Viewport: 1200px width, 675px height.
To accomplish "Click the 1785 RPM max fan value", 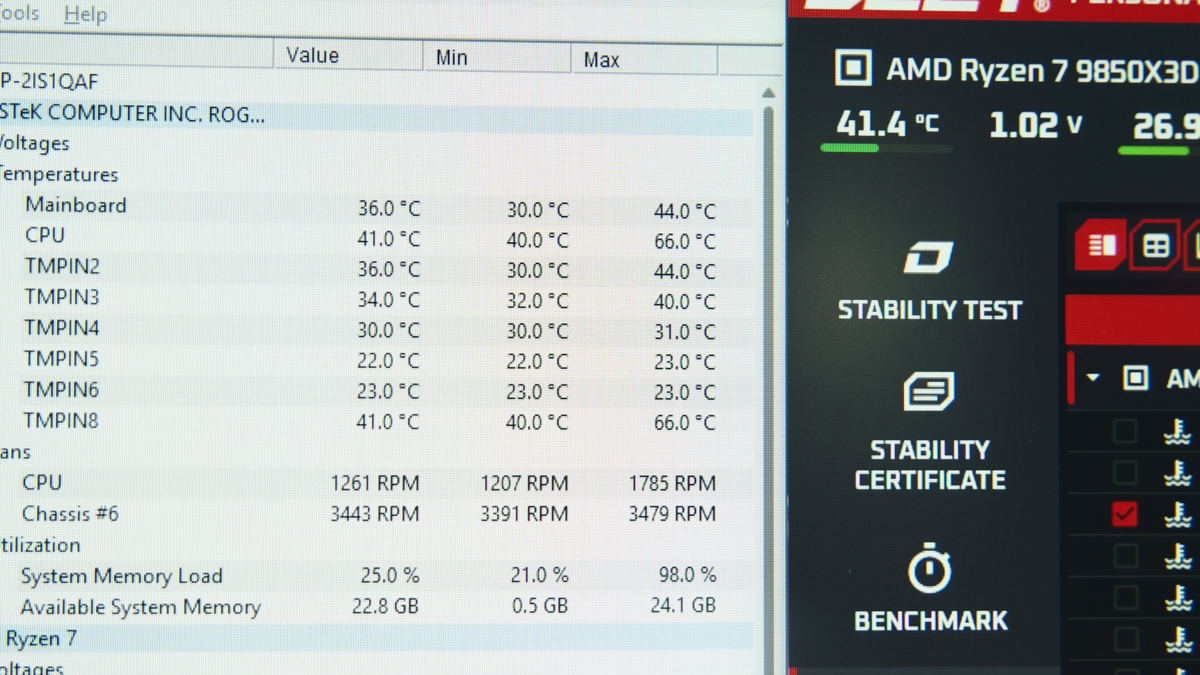I will tap(672, 484).
